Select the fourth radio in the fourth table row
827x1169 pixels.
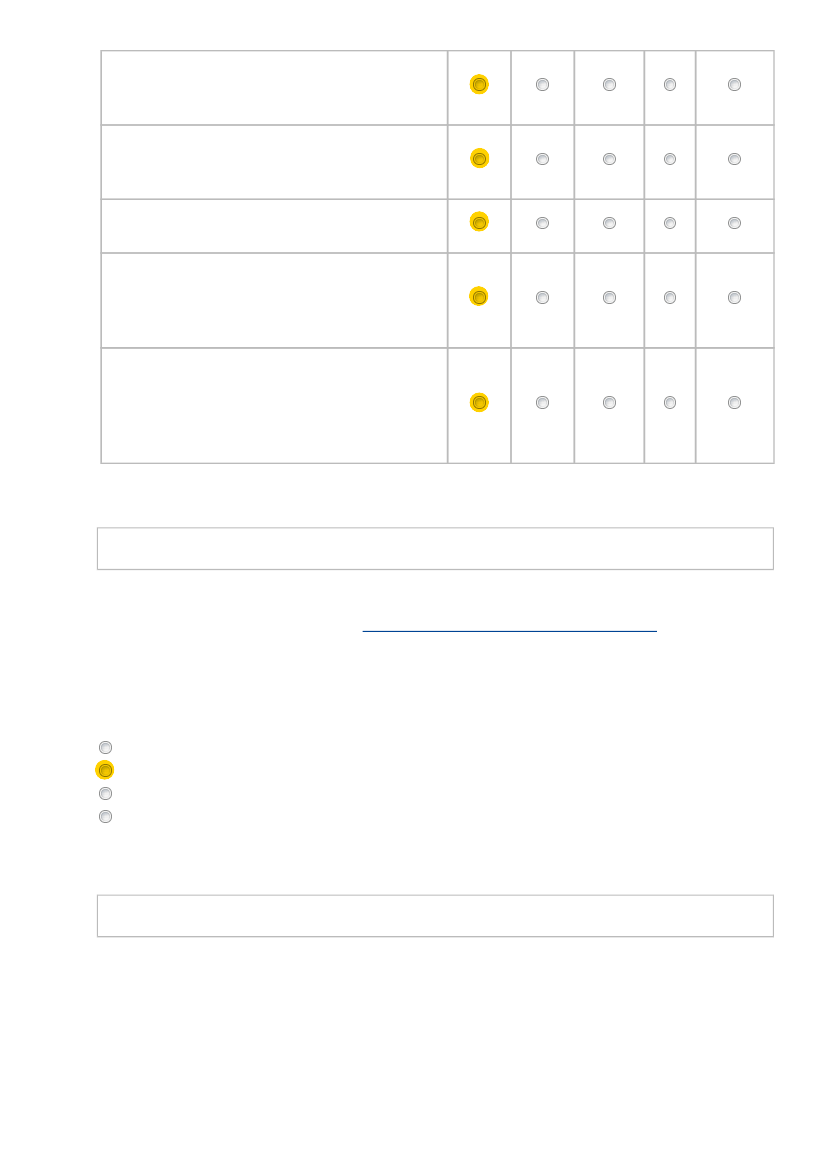(x=670, y=298)
